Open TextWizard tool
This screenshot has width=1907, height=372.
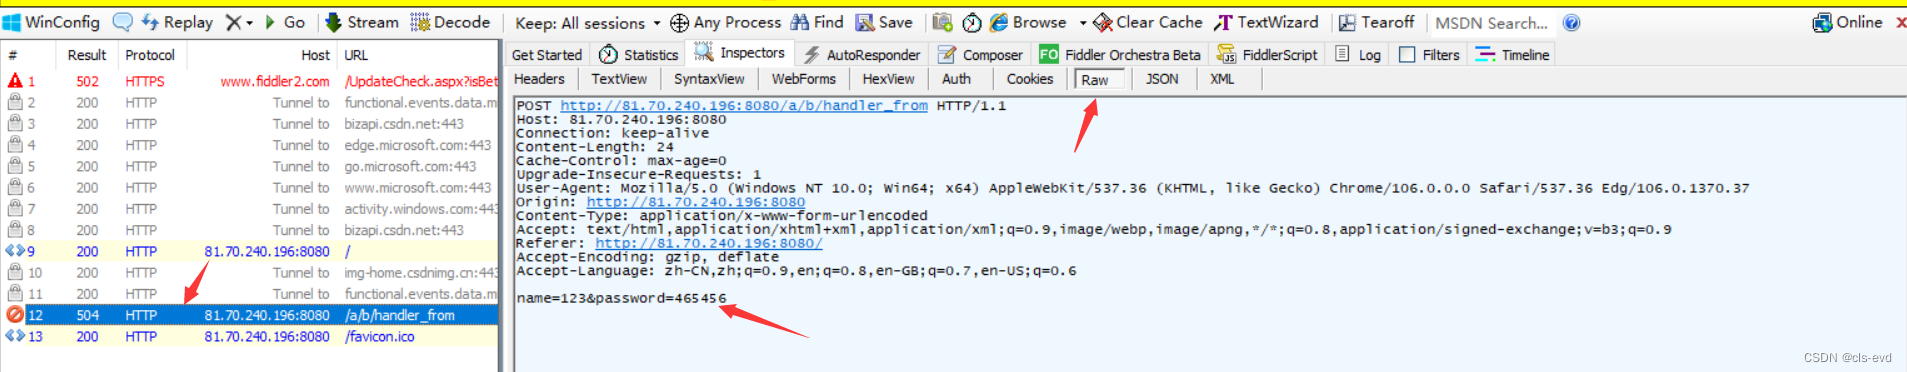tap(1266, 22)
